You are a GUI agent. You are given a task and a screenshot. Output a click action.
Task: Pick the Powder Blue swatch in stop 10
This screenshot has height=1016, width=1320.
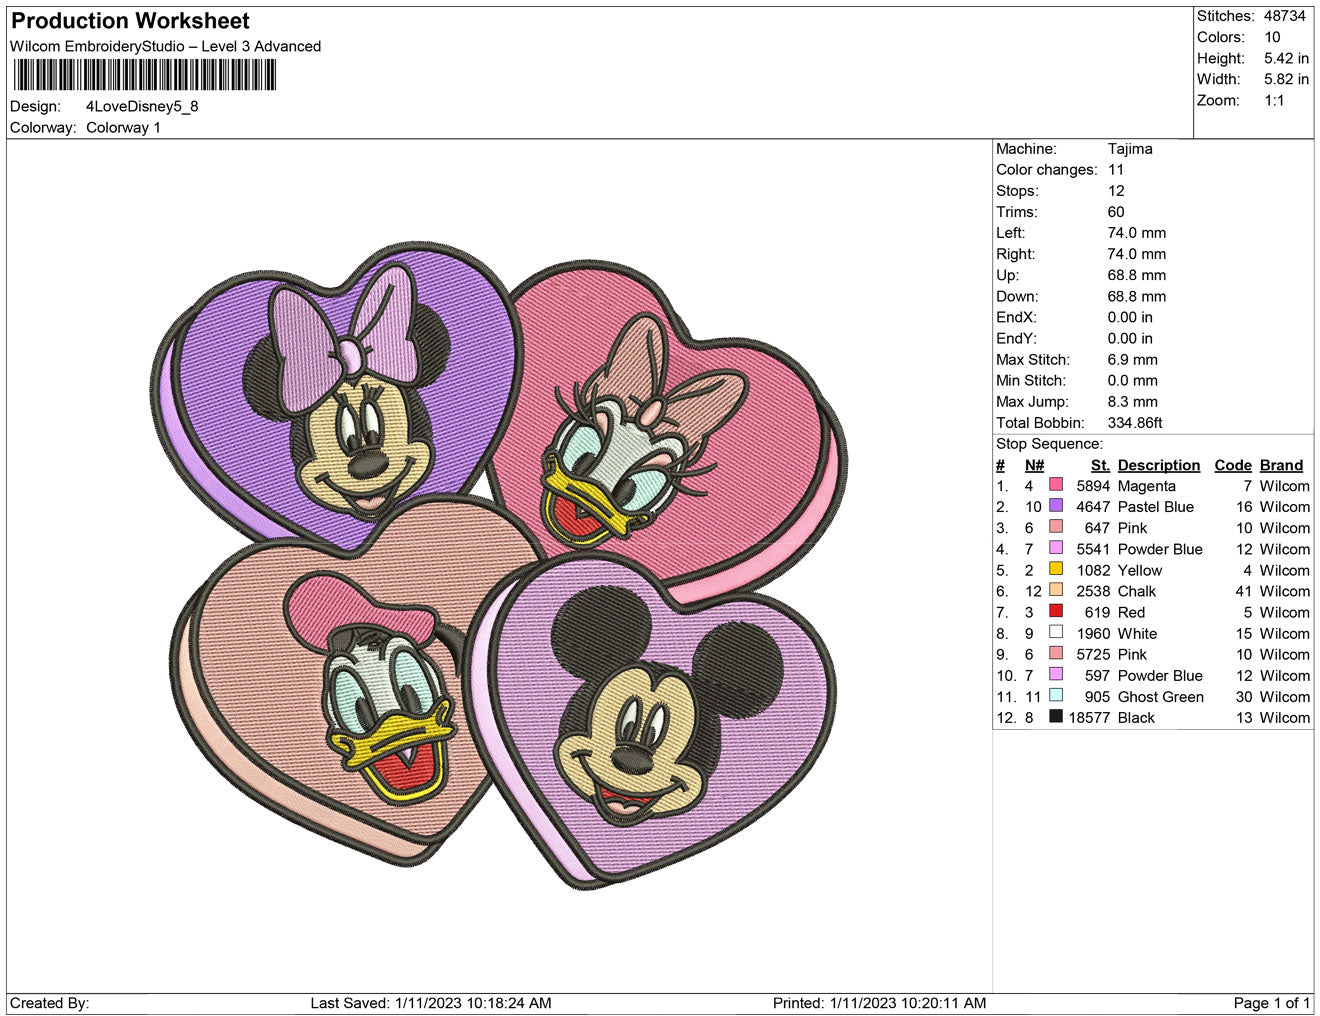click(x=1055, y=674)
